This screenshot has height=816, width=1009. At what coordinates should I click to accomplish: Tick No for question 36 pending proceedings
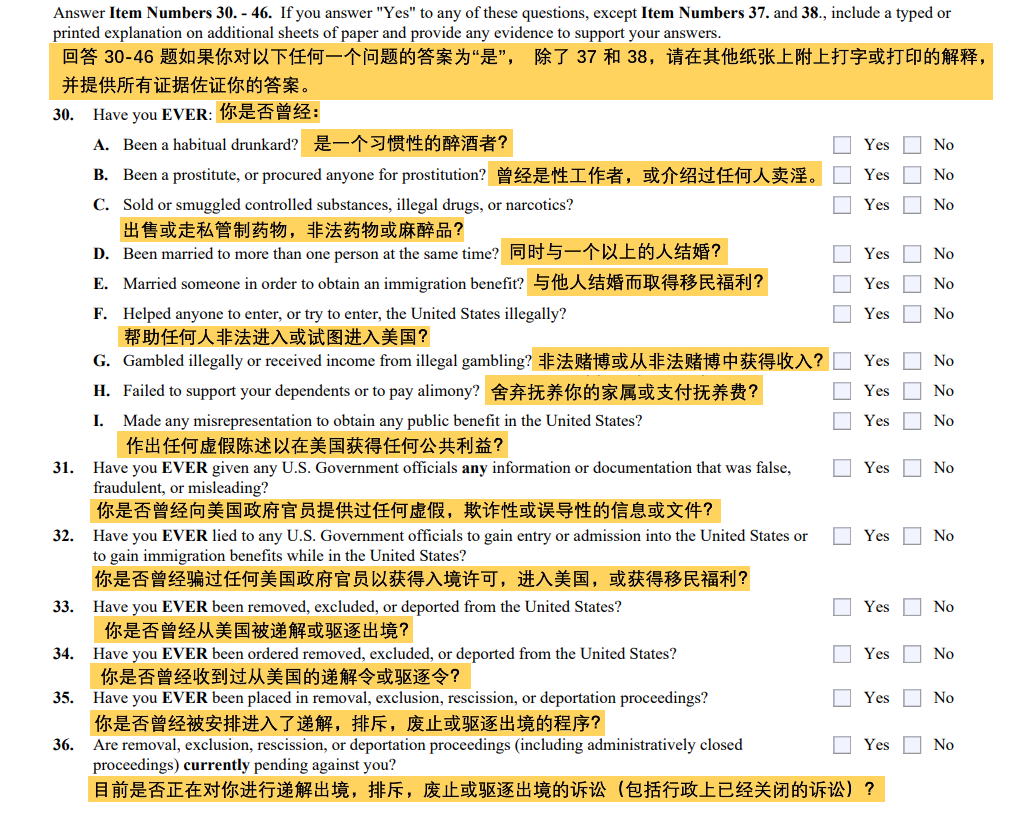[x=912, y=745]
